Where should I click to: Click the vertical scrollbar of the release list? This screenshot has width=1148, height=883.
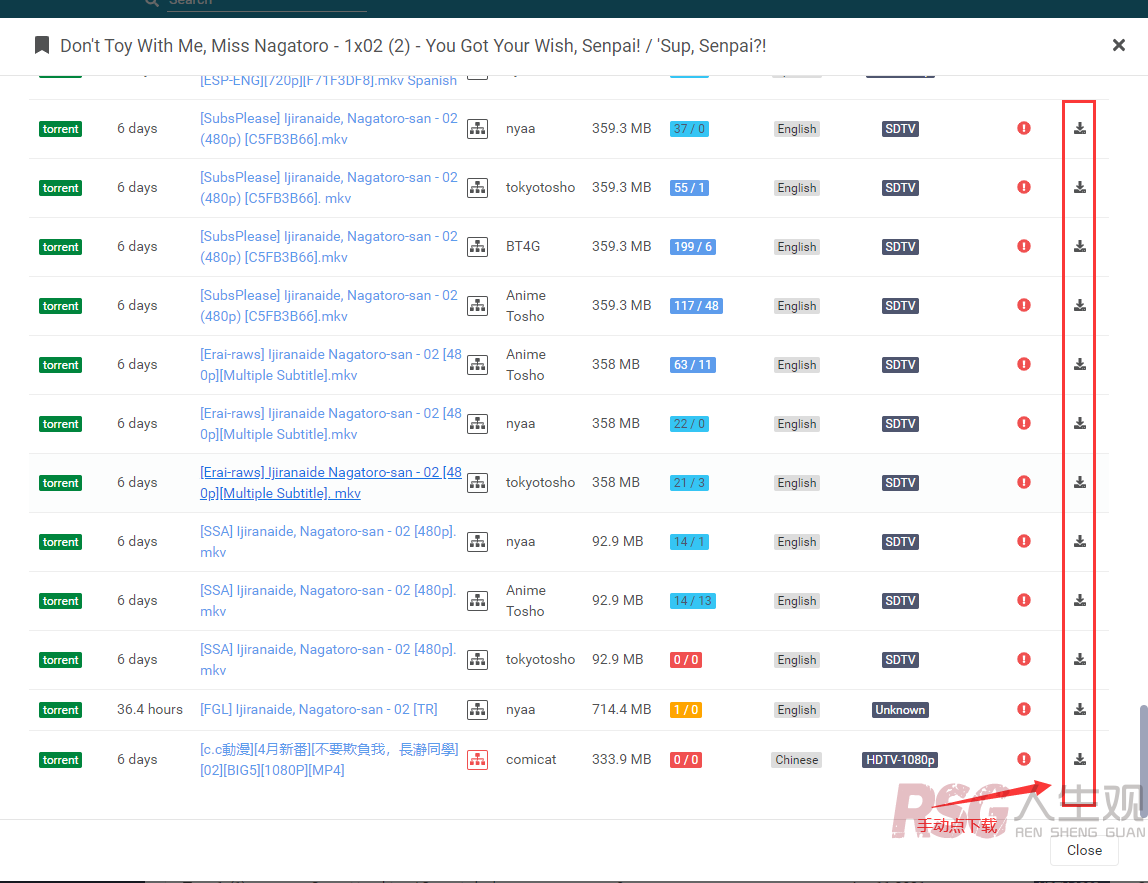click(1143, 761)
